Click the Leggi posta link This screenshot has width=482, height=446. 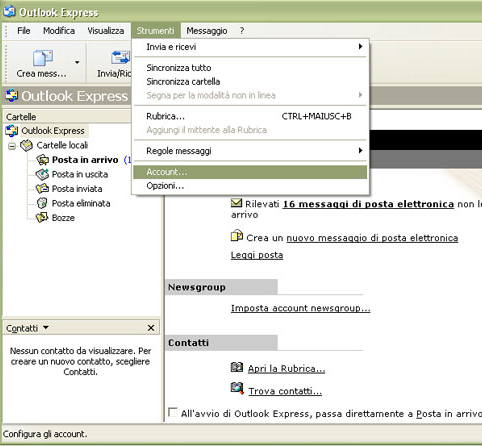(x=257, y=255)
